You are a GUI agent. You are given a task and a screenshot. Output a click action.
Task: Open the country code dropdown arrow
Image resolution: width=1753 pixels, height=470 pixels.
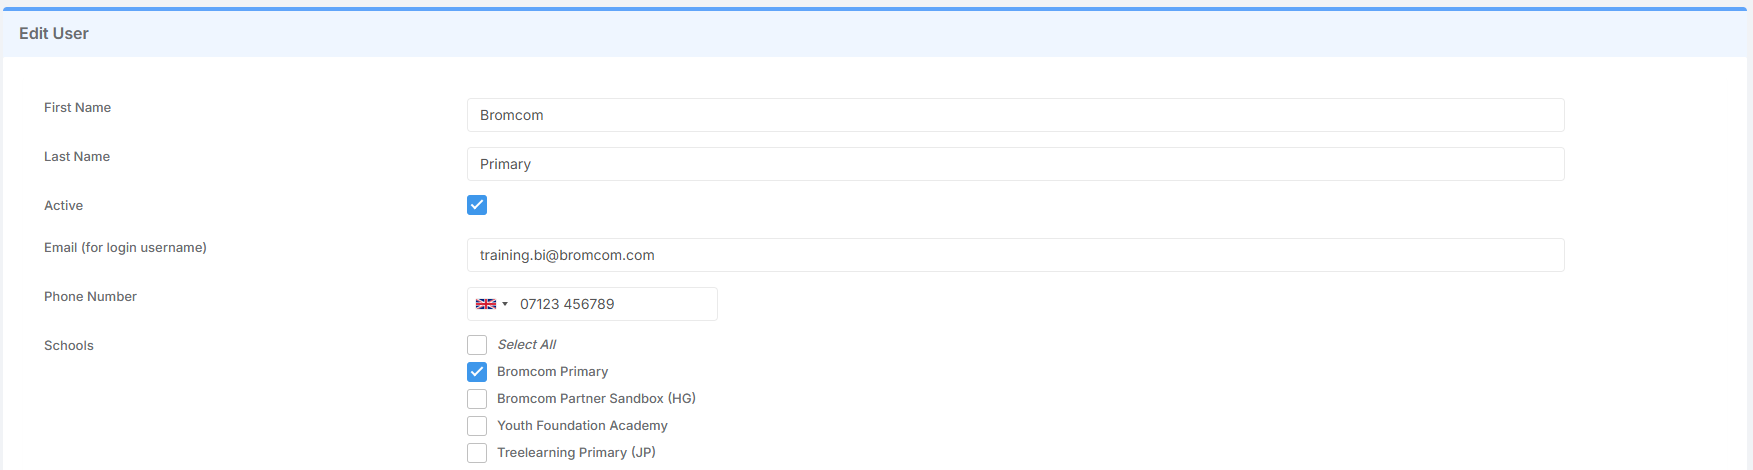pos(505,304)
